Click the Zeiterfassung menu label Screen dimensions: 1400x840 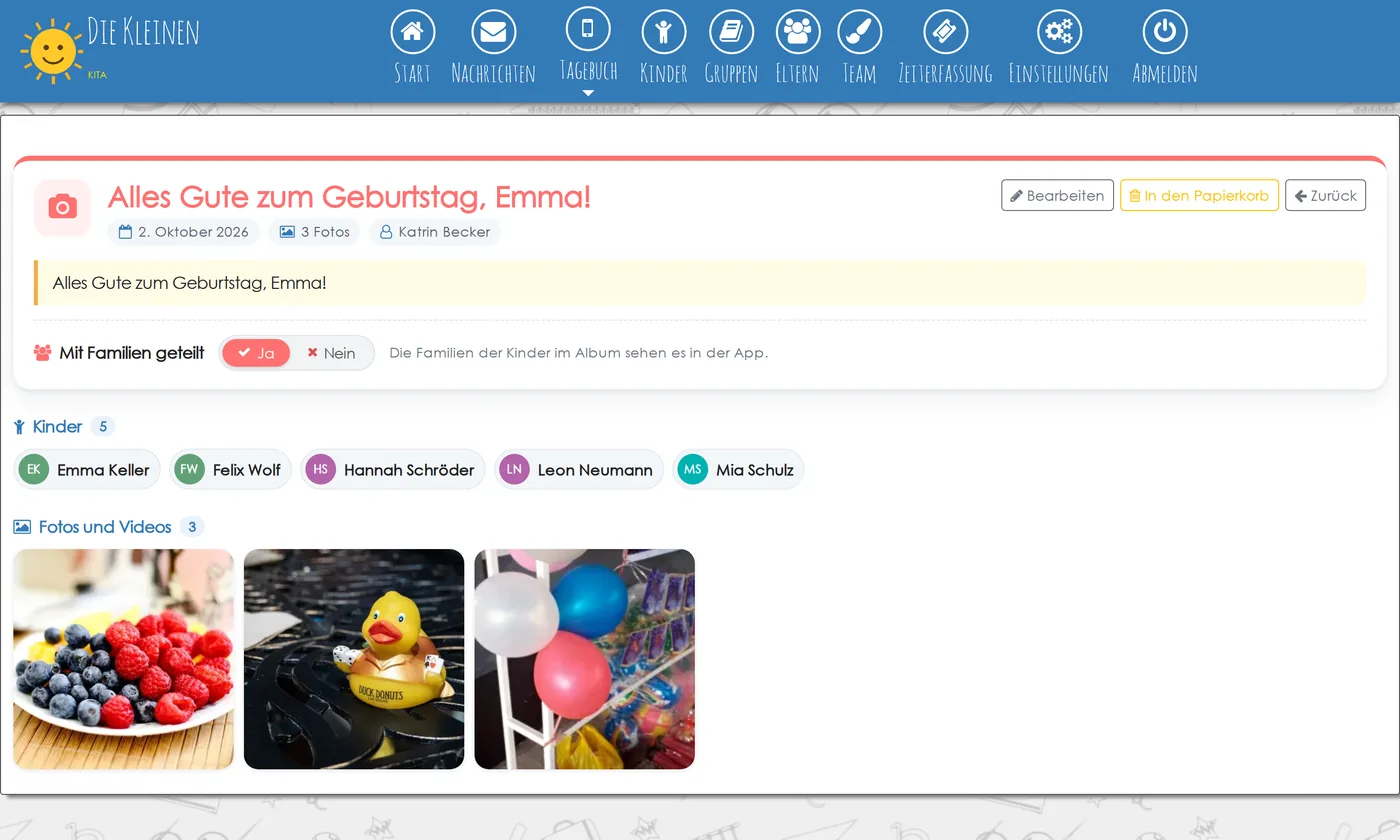point(945,73)
